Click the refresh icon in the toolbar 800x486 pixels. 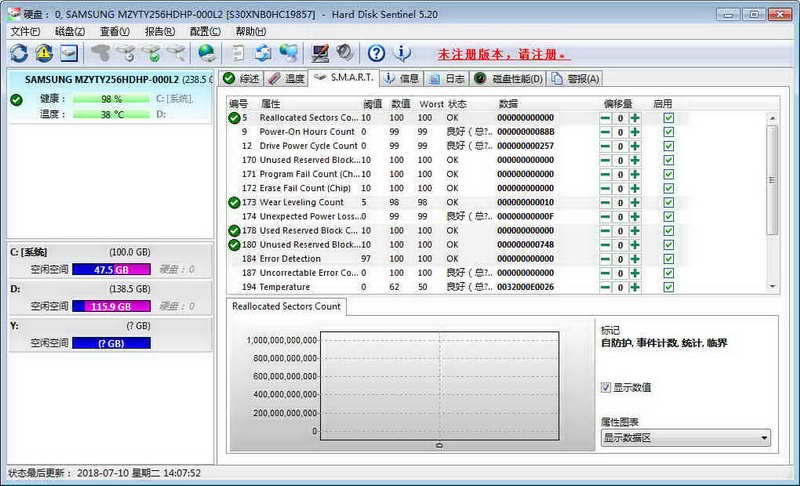pyautogui.click(x=19, y=53)
